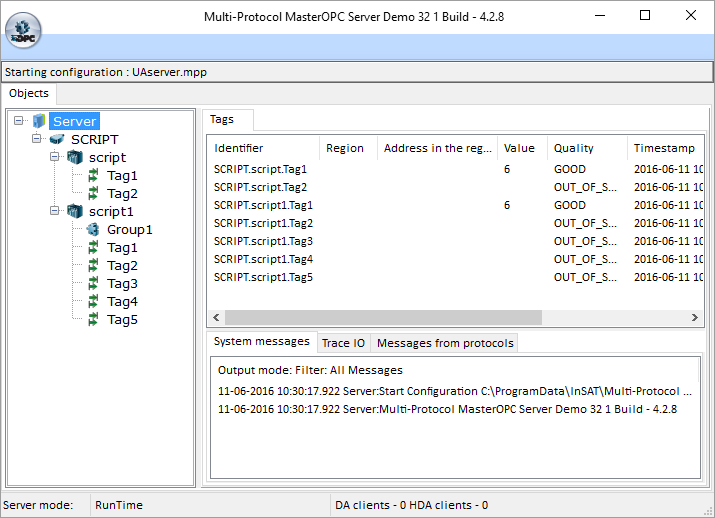
Task: Close the MasterOPC Server window
Action: (x=691, y=16)
